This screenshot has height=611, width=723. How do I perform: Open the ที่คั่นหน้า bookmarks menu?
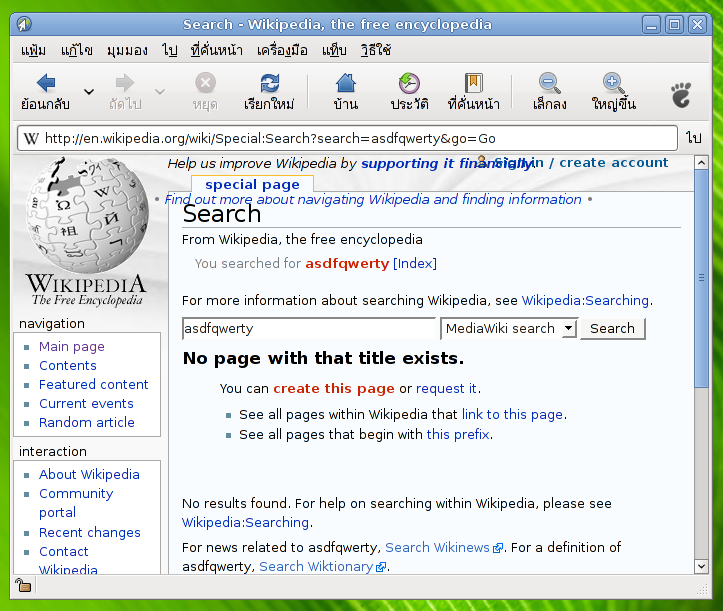pyautogui.click(x=217, y=50)
